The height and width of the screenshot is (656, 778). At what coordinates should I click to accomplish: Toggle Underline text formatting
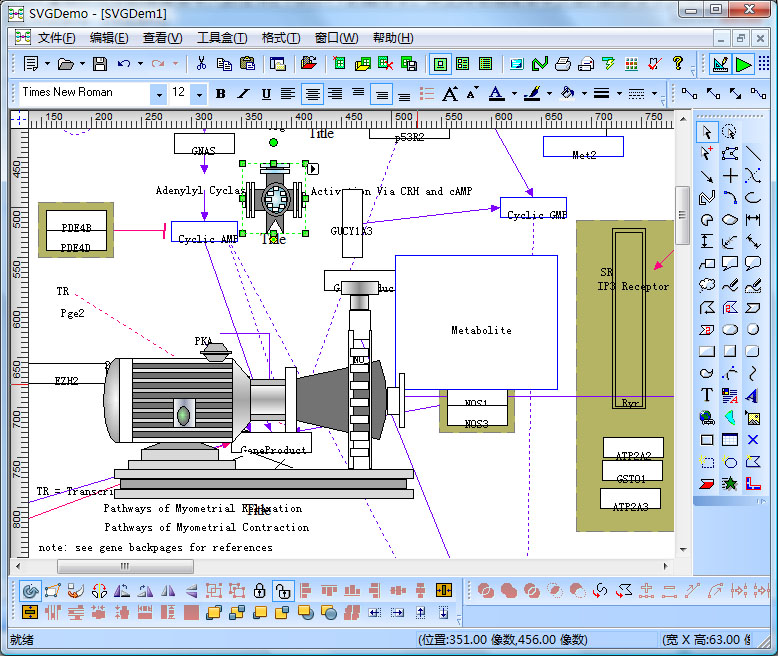(266, 94)
